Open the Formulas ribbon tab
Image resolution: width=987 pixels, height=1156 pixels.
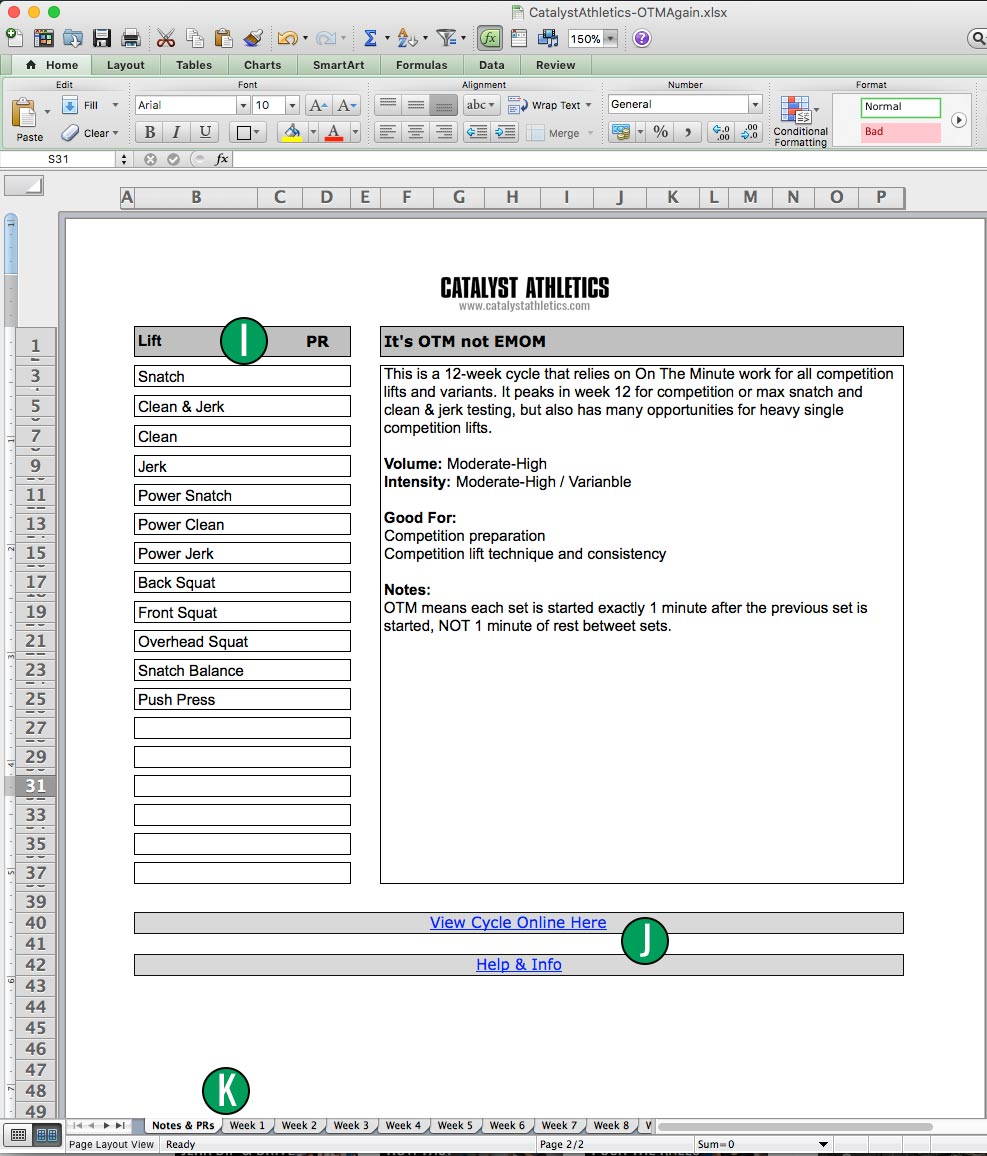[x=422, y=65]
